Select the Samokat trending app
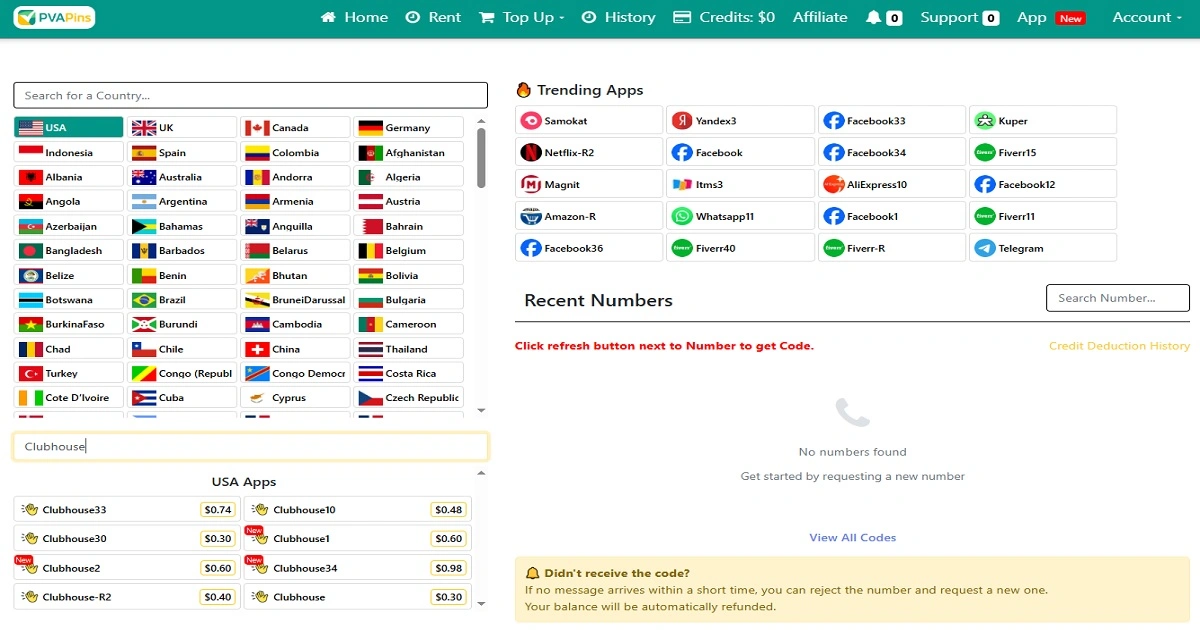1200x630 pixels. click(x=589, y=120)
